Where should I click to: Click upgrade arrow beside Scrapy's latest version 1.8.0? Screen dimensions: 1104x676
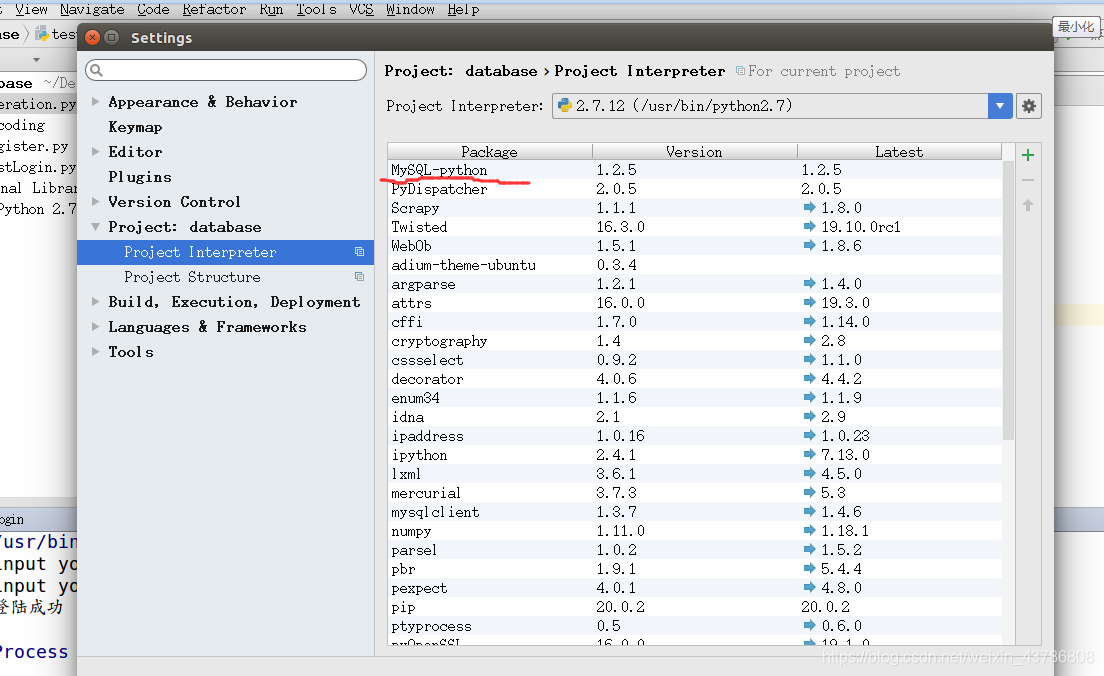[x=811, y=207]
